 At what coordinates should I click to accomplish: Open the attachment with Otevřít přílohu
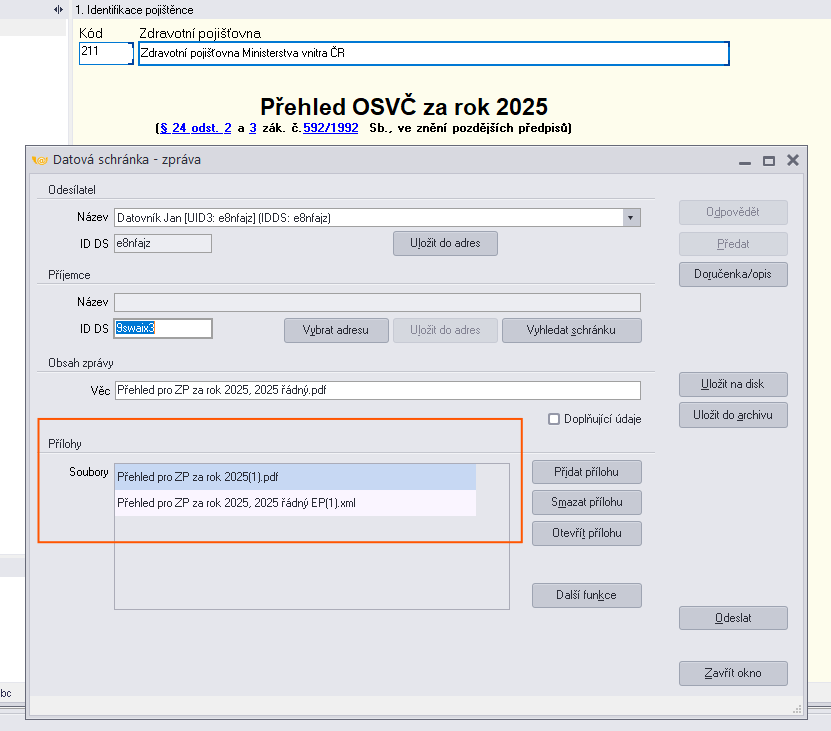586,534
